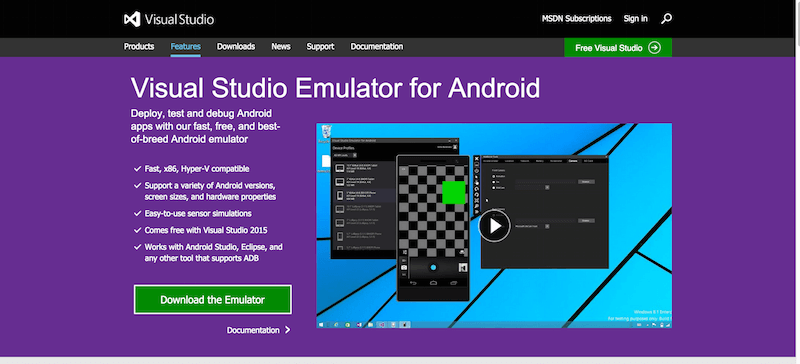Open search via the magnifier icon
Screen dimensions: 800x364
[x=666, y=19]
